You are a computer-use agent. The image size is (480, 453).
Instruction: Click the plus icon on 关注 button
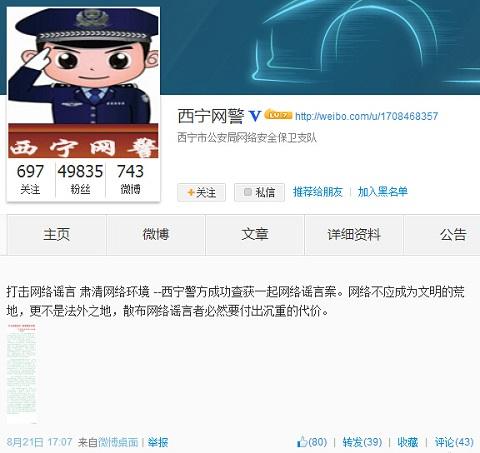coord(191,192)
